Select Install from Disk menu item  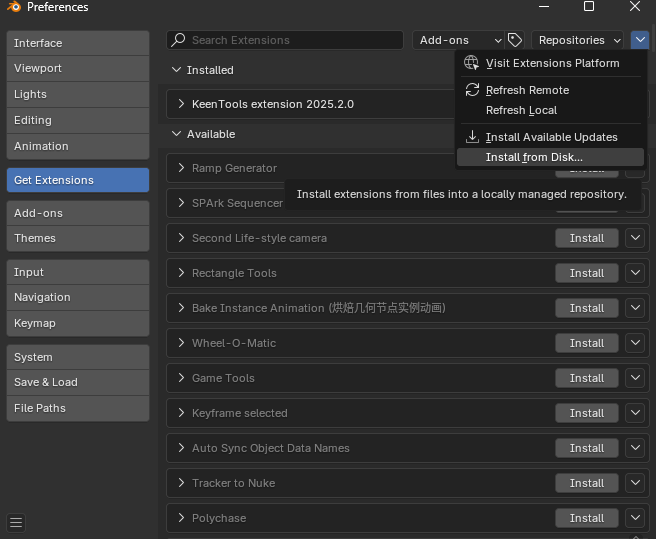click(x=534, y=157)
